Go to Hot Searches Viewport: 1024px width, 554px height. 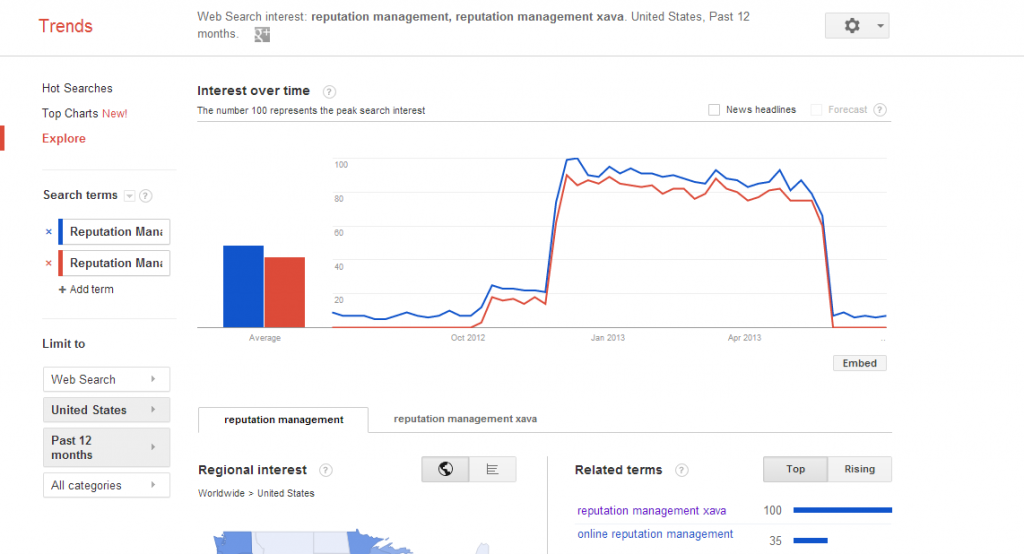[x=77, y=88]
